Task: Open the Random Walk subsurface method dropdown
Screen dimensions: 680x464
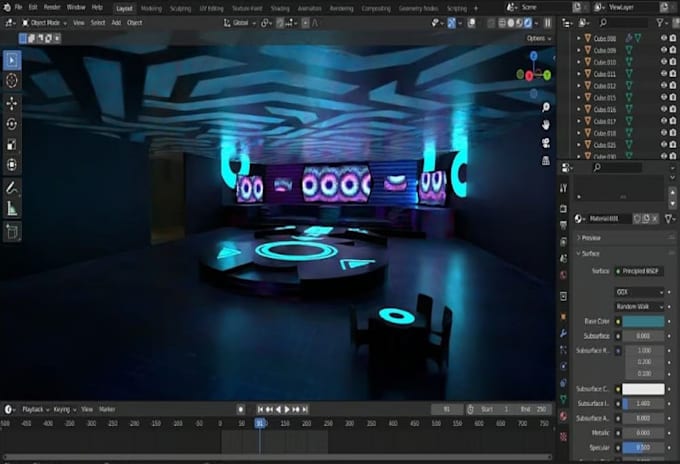Action: [641, 306]
